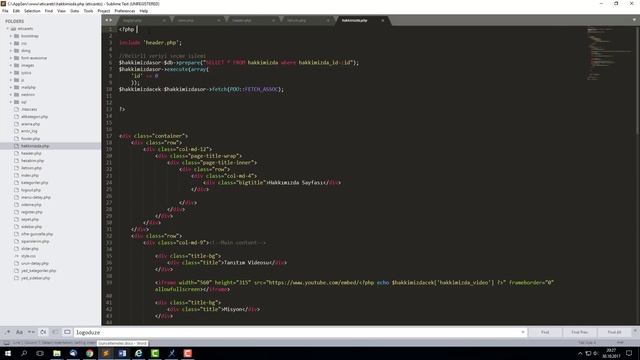This screenshot has height=360, width=640.
Task: Click Tab Size setting in status bar
Action: pos(587,343)
